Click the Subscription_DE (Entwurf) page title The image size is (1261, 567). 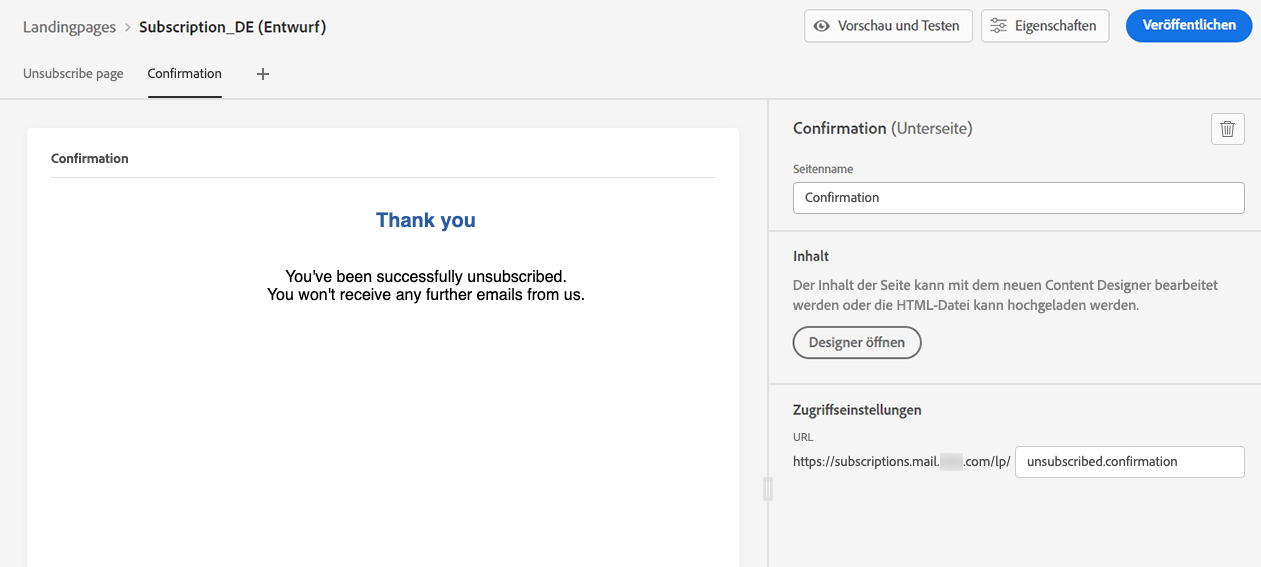(x=232, y=27)
